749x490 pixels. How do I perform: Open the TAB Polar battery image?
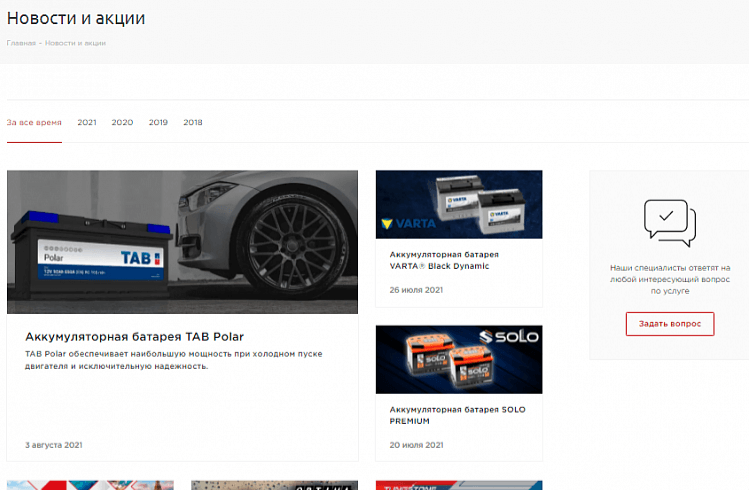(182, 242)
